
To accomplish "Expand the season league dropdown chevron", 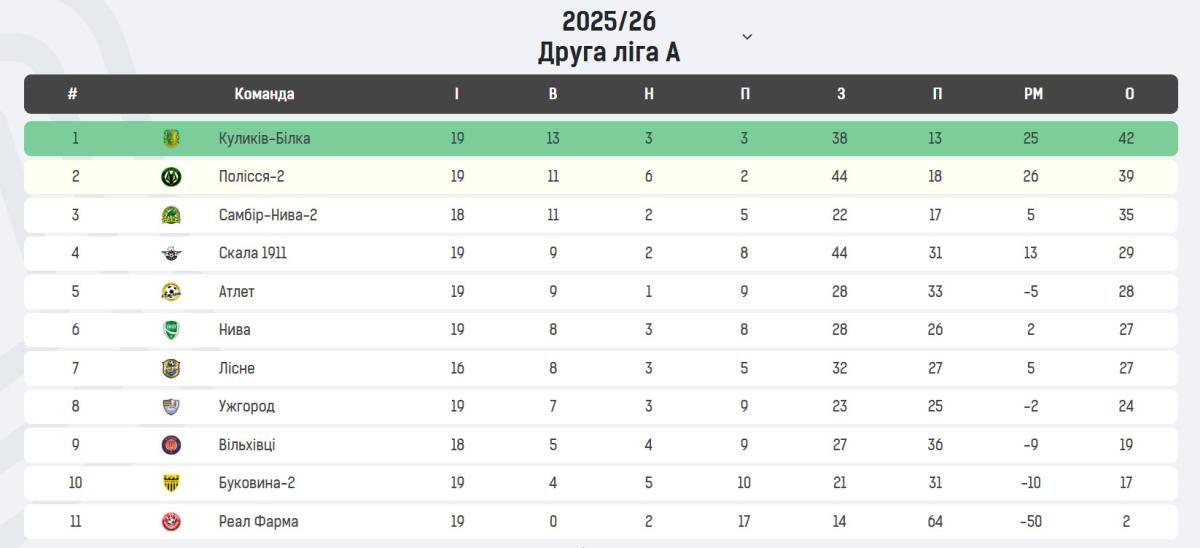I will 747,37.
